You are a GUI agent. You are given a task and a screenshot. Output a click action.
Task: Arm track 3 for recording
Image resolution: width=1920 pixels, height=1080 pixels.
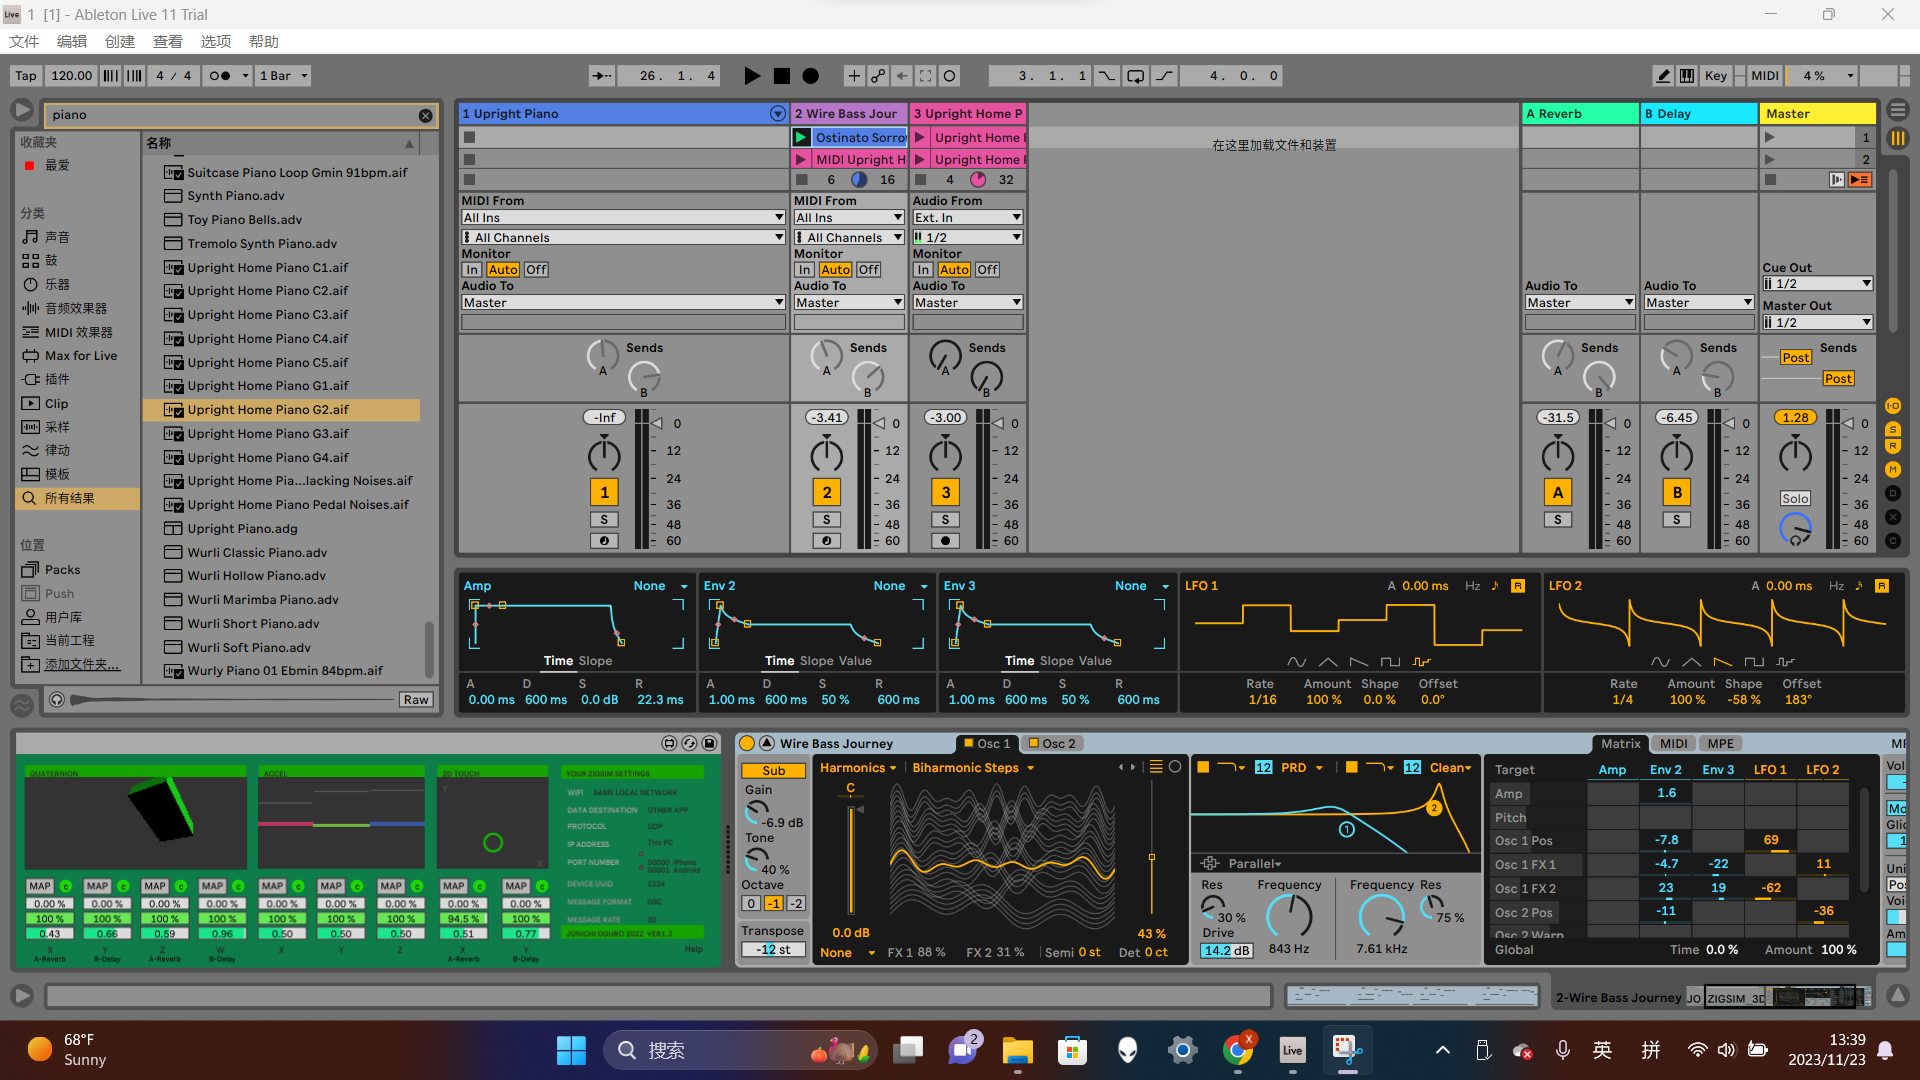click(945, 541)
